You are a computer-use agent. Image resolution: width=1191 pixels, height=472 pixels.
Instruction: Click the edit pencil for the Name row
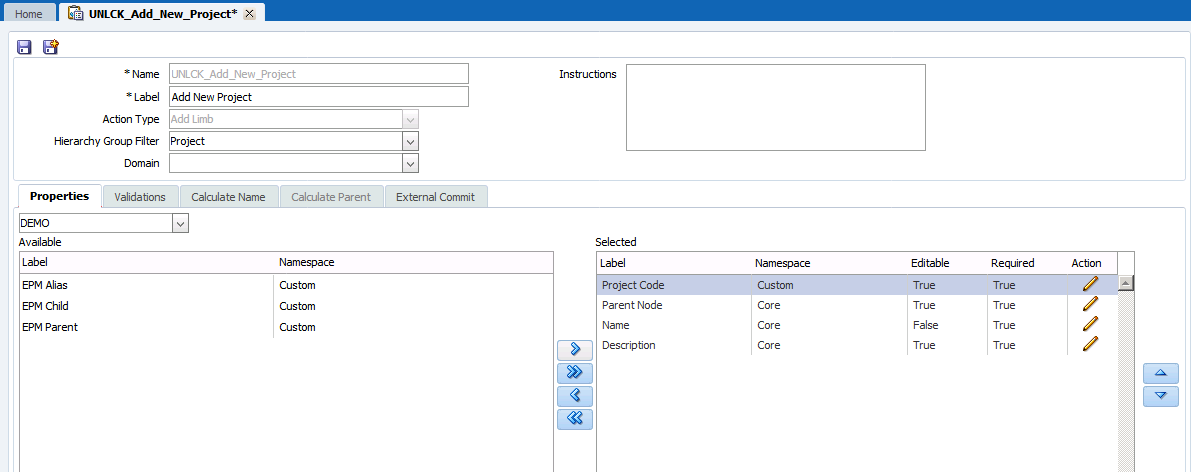1090,324
